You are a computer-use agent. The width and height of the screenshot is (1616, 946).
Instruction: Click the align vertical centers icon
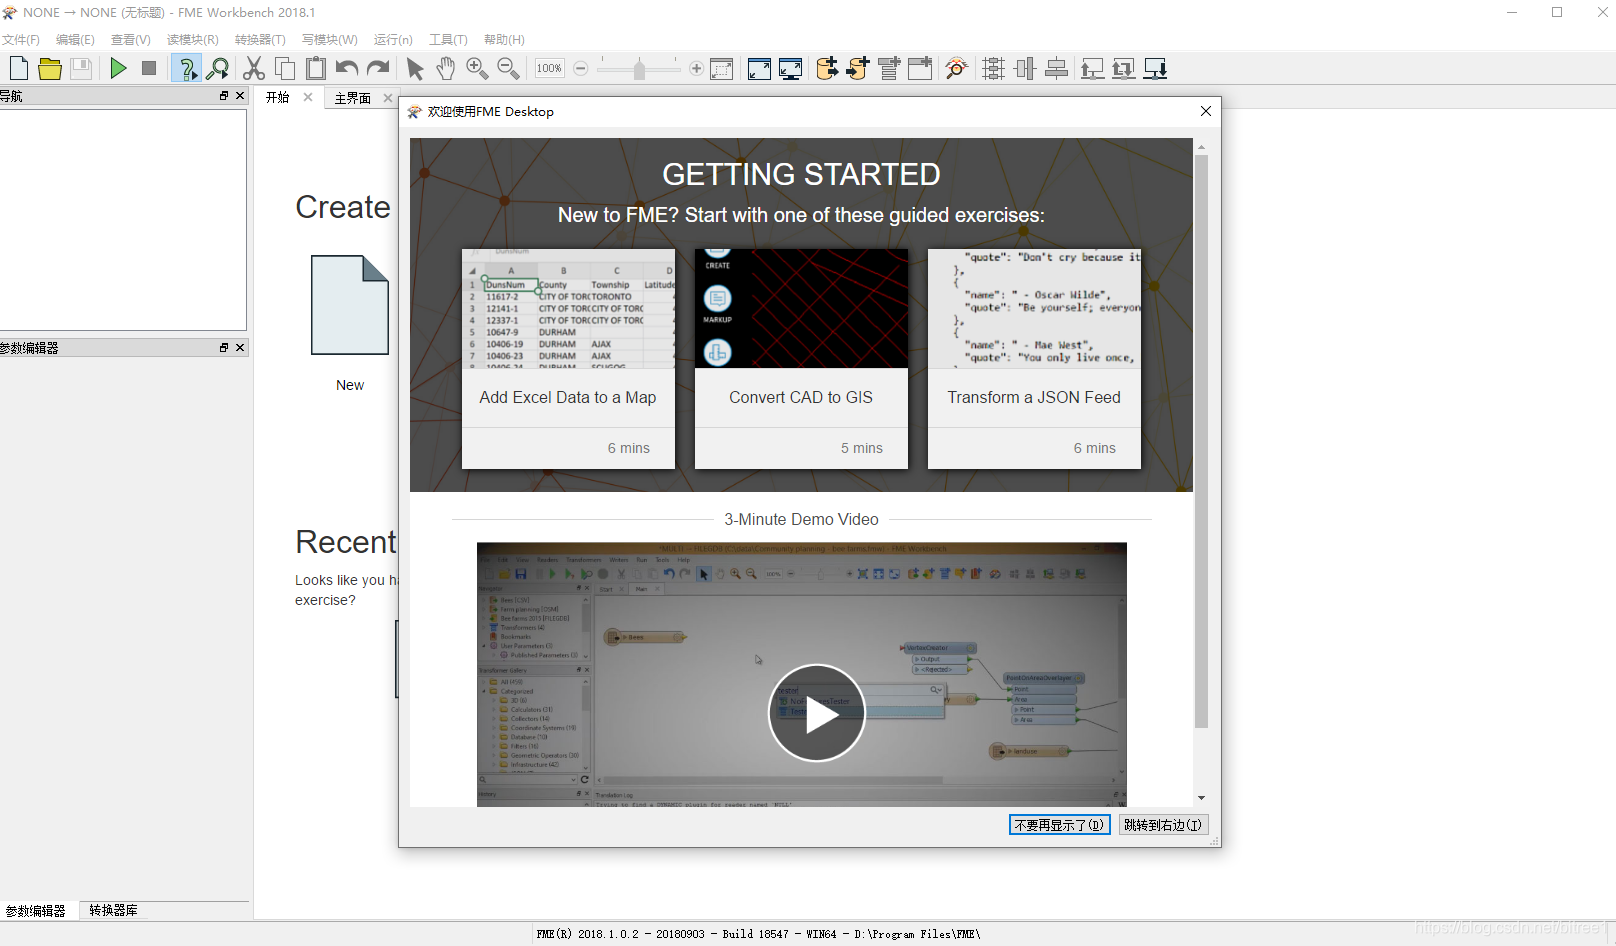click(1025, 68)
